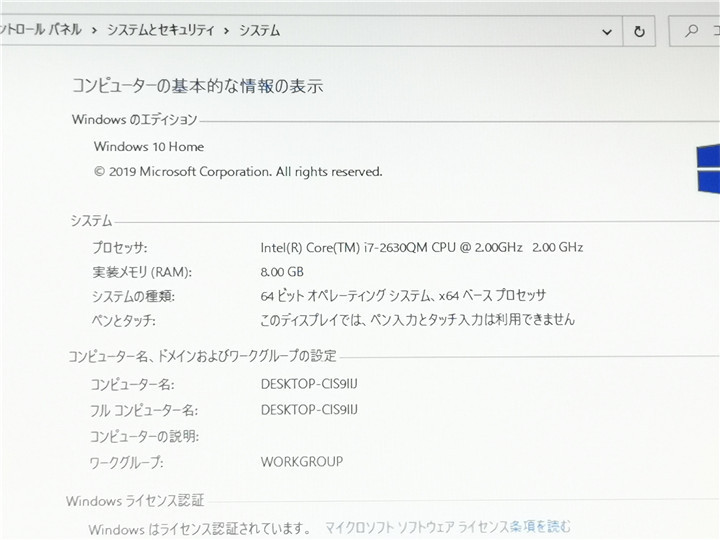Click the Windows のエディション section header

135,120
